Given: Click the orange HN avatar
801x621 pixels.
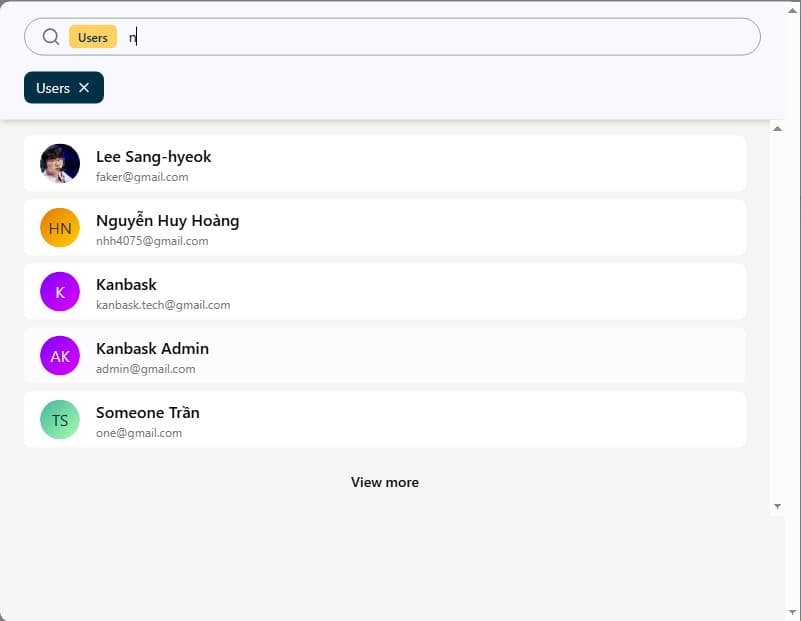Looking at the screenshot, I should (60, 228).
